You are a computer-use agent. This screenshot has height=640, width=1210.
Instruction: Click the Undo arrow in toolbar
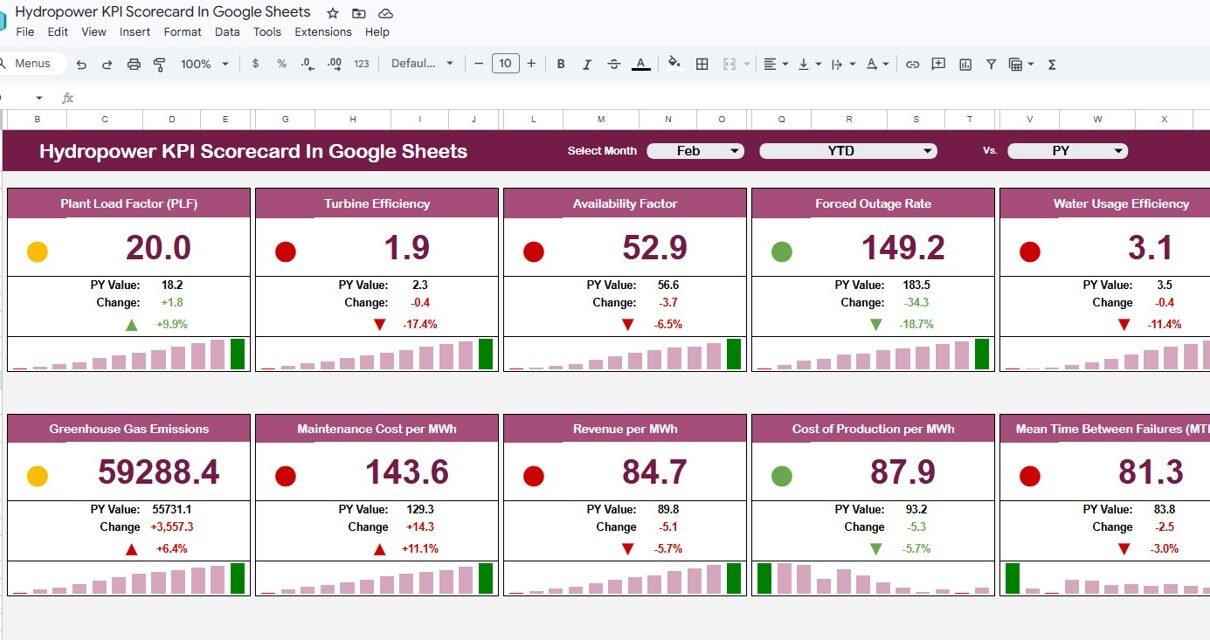81,64
